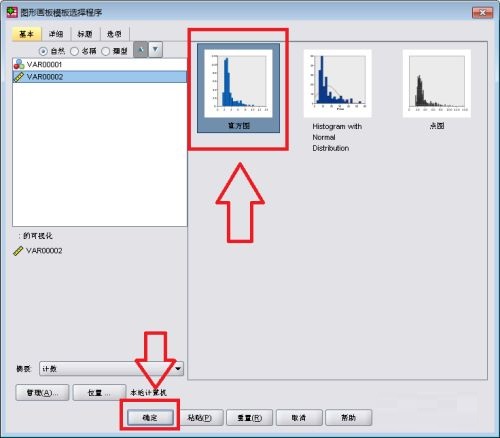Close the template chooser dialog
Screen dimensions: 500x438
coord(482,13)
